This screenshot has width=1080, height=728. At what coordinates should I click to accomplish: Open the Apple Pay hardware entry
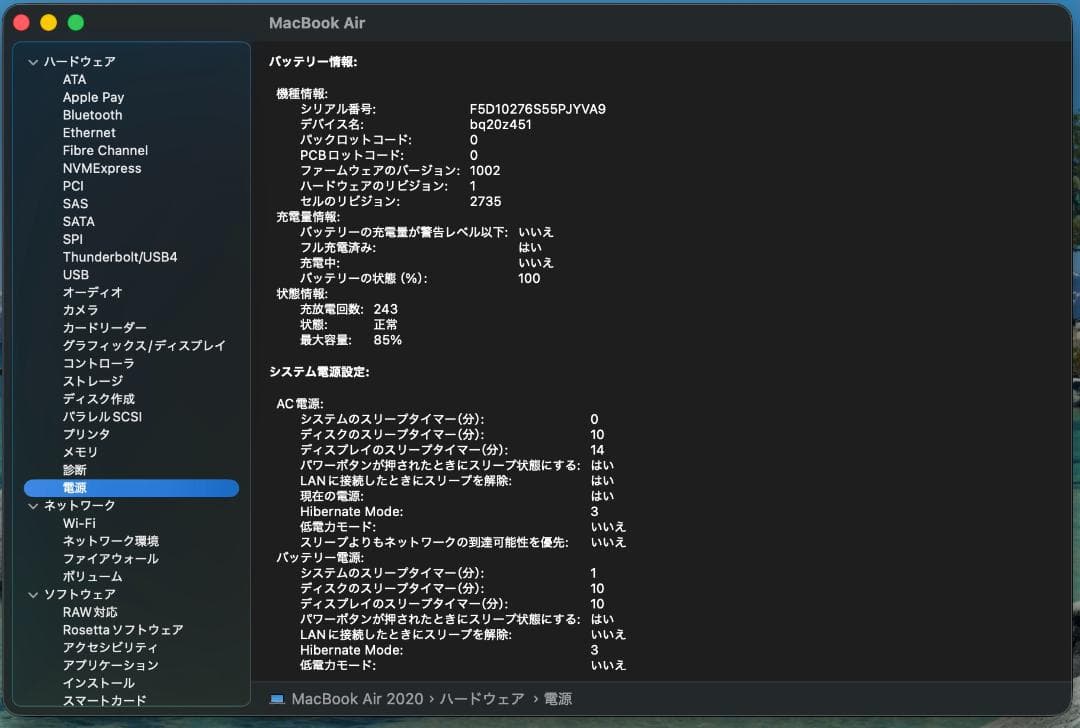pos(93,97)
